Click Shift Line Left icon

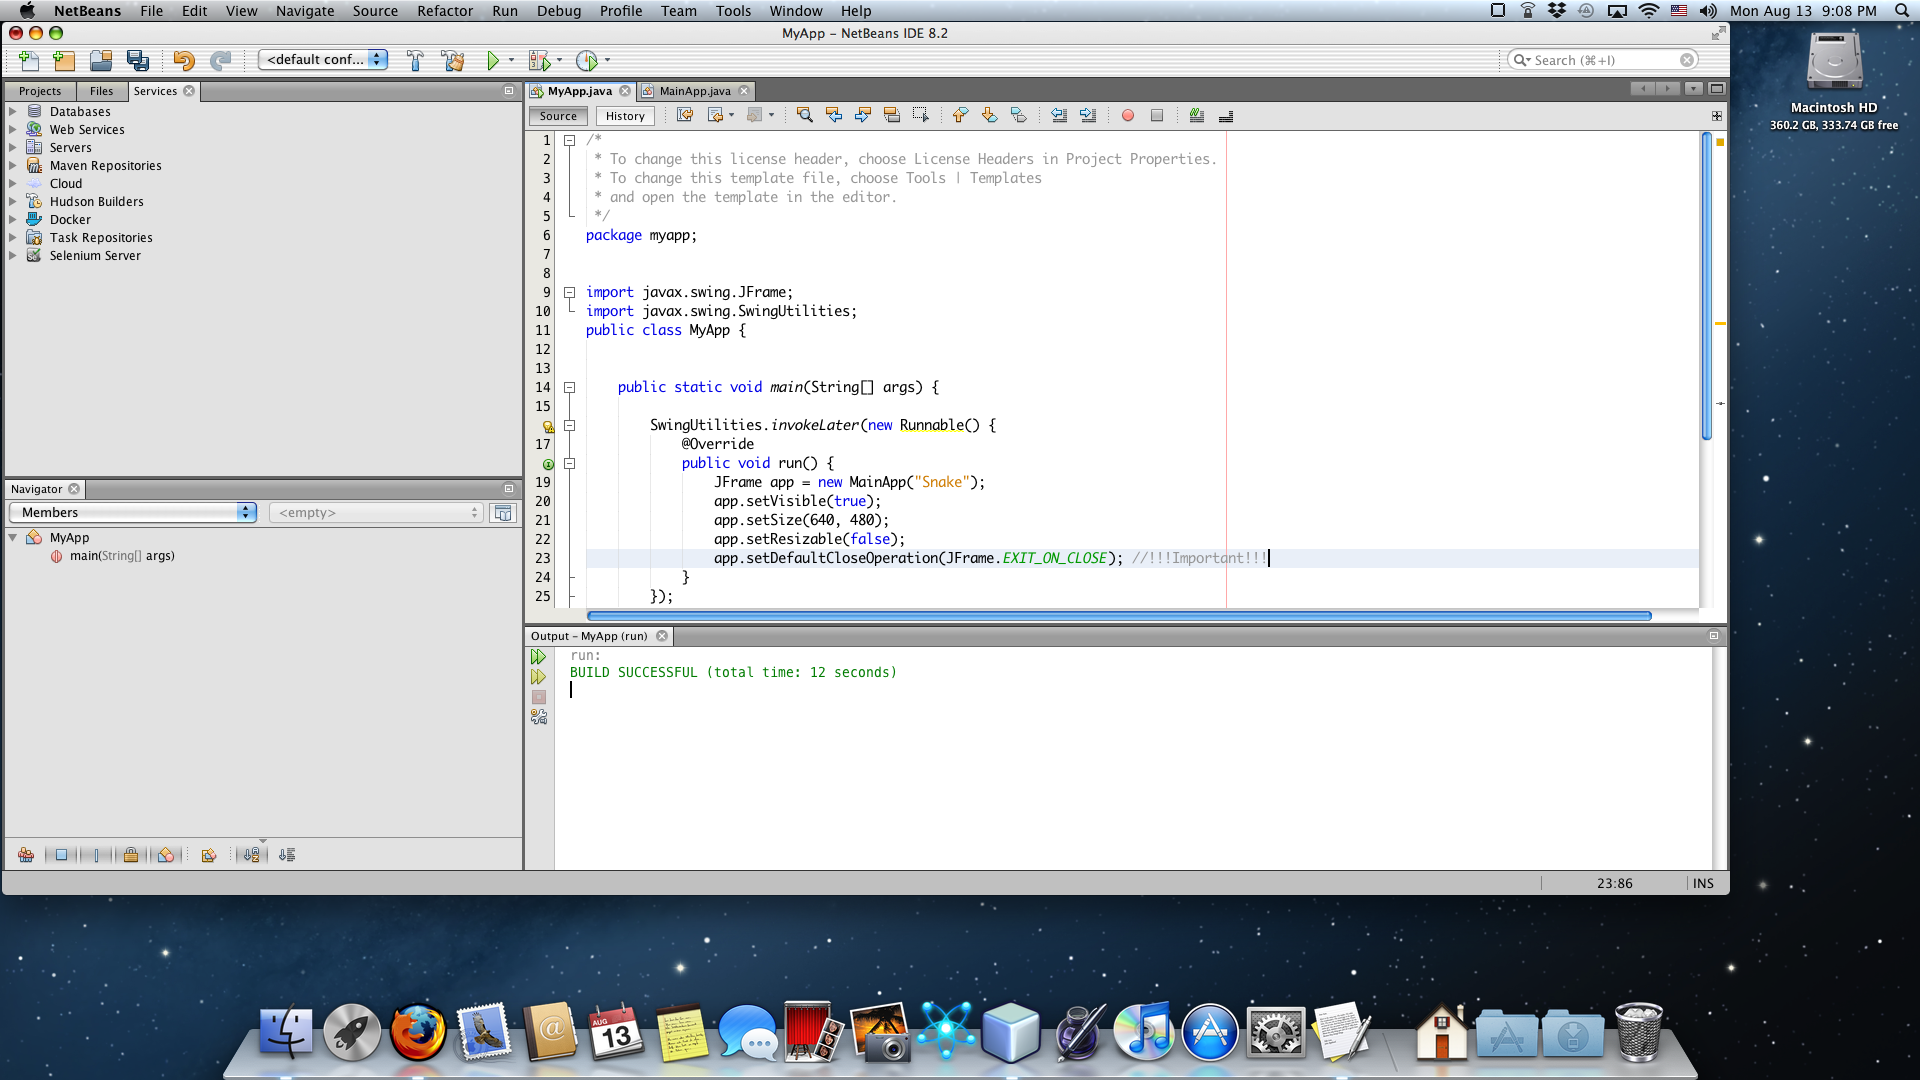[x=1059, y=115]
